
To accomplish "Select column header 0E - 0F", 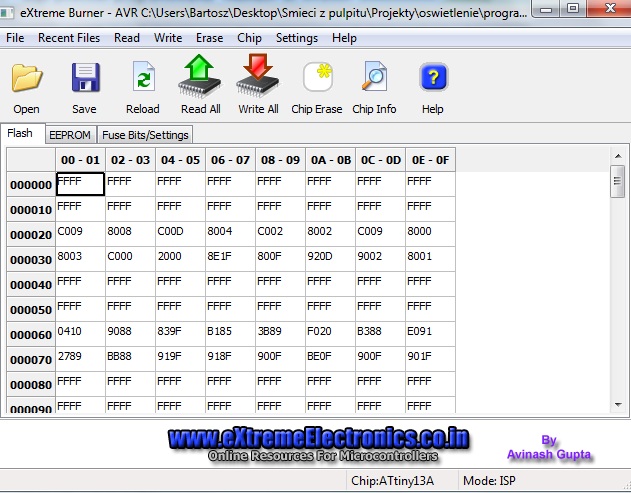I will click(x=430, y=160).
